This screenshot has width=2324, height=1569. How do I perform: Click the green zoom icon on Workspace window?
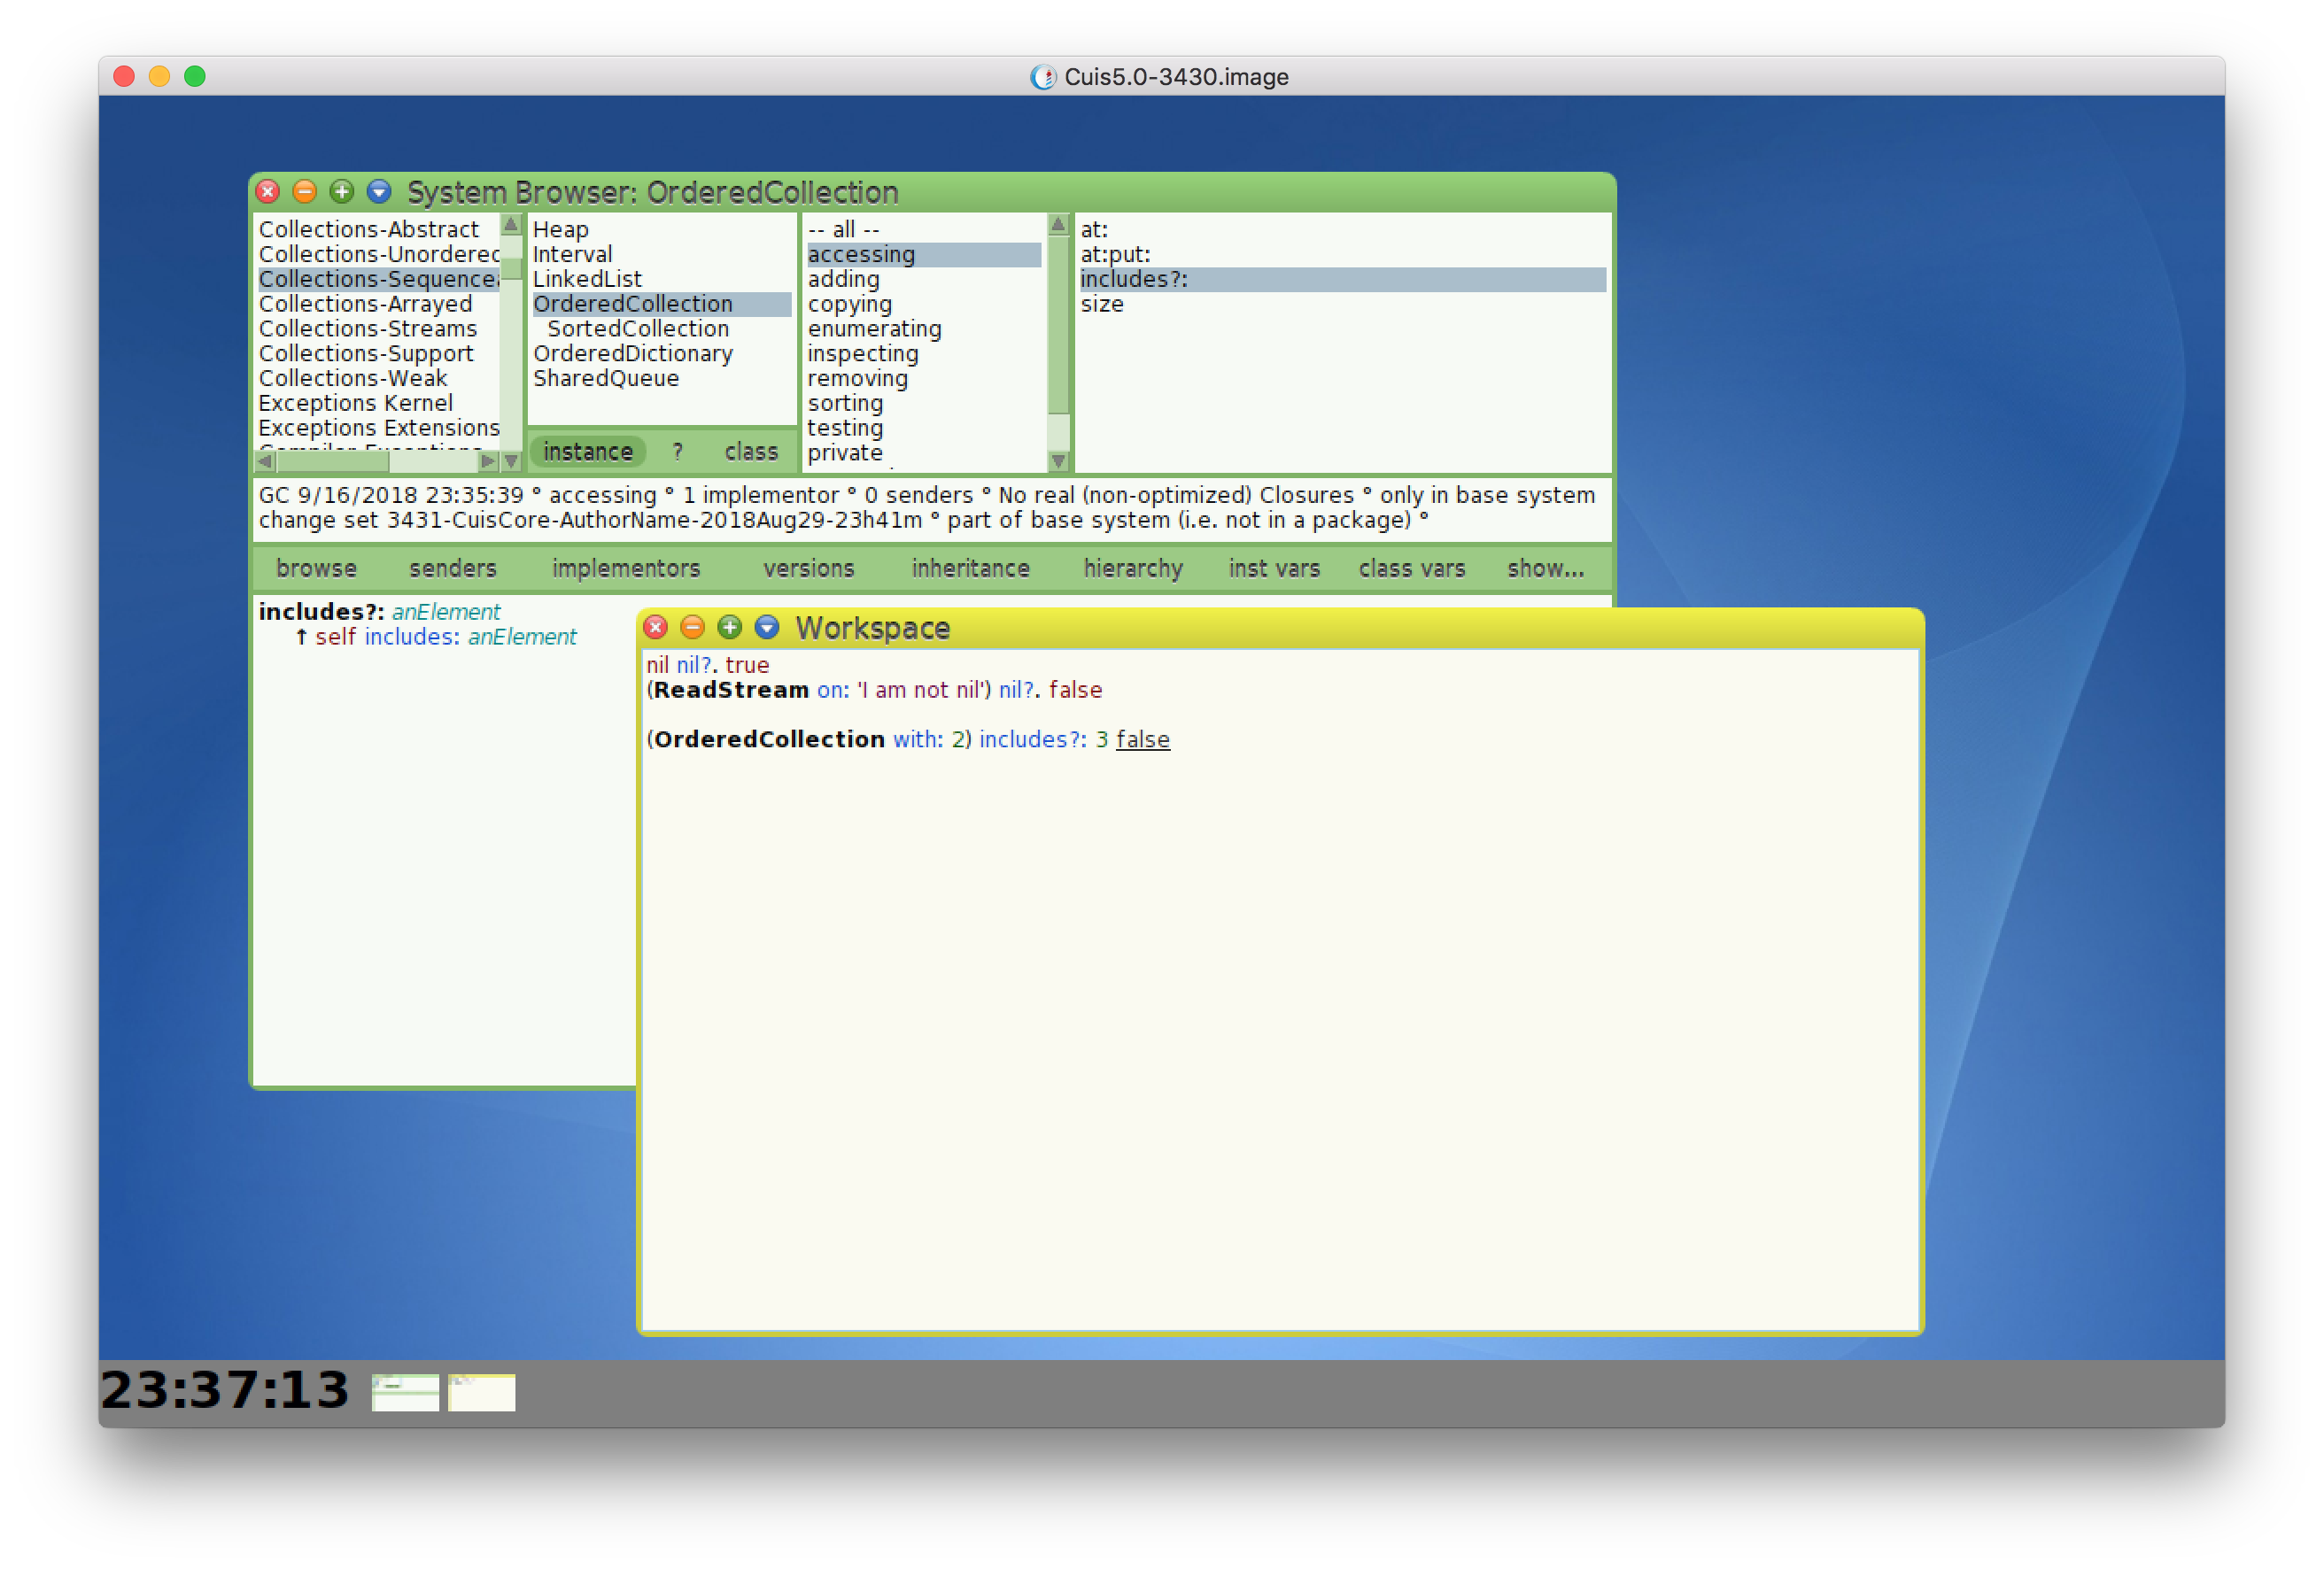pyautogui.click(x=729, y=627)
